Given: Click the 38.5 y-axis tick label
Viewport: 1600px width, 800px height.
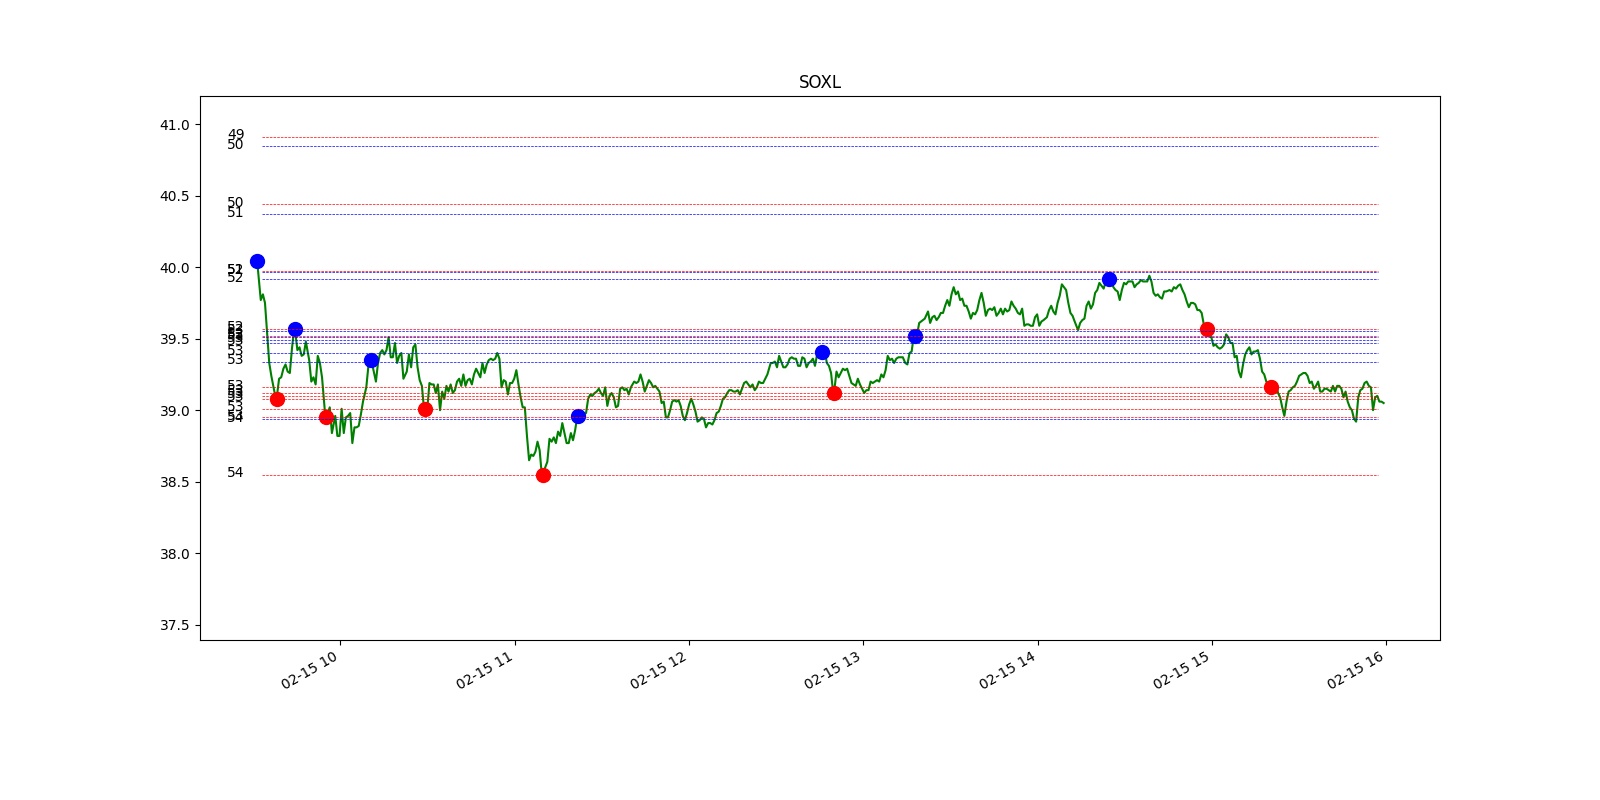Looking at the screenshot, I should click(174, 482).
